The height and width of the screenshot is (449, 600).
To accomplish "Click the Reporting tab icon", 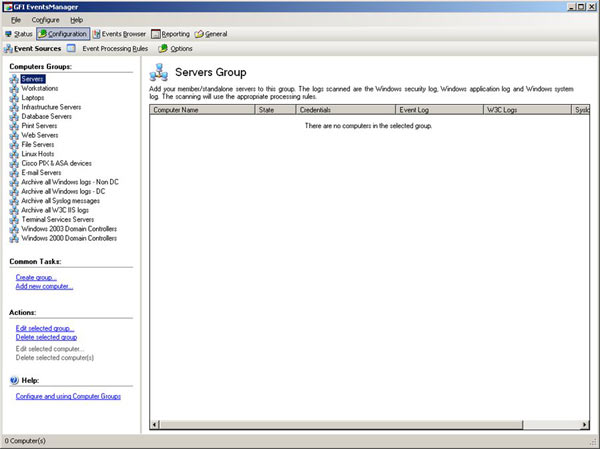I will [x=155, y=34].
